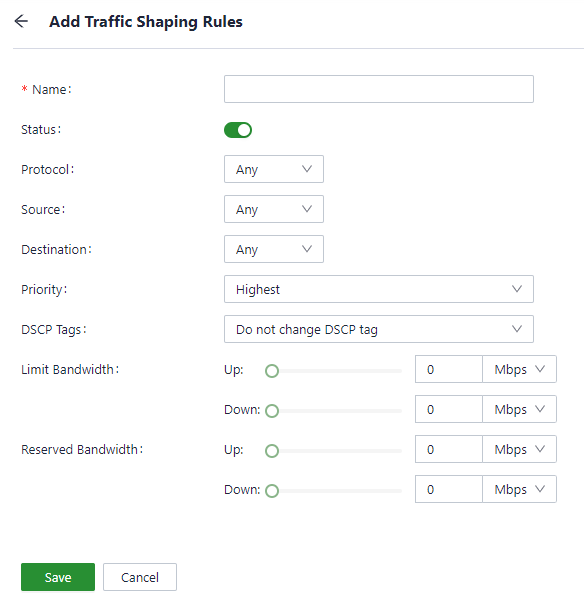Click the DSCP Tags label
584x615 pixels.
tap(54, 330)
